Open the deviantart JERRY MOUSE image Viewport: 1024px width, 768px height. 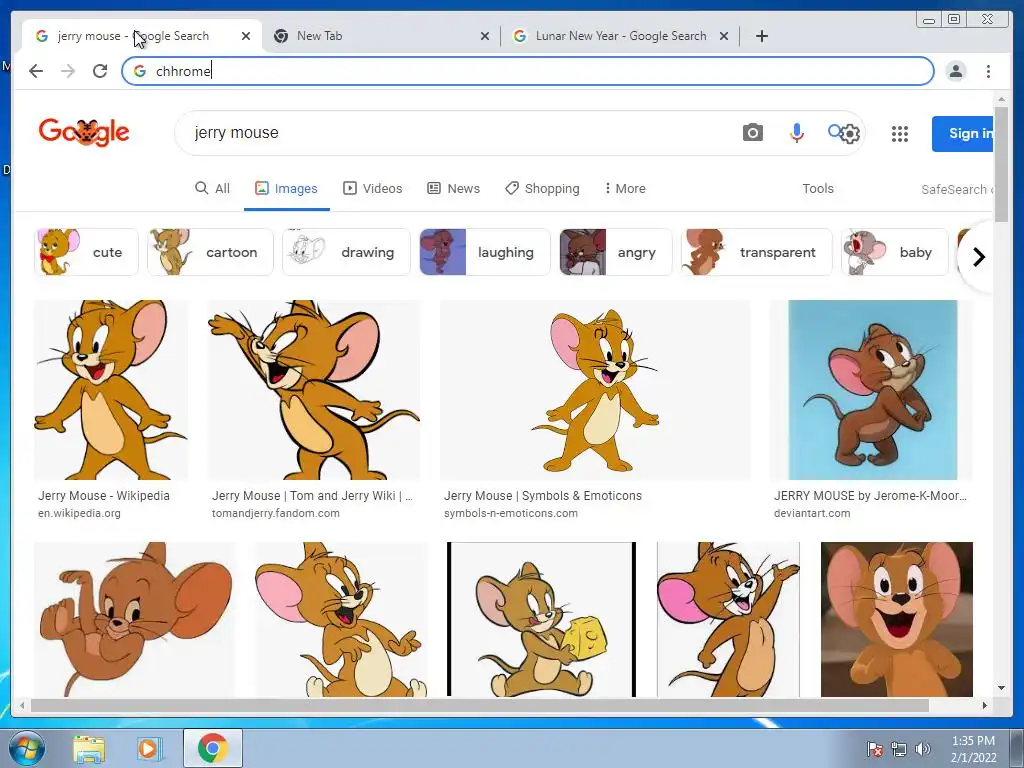(871, 390)
